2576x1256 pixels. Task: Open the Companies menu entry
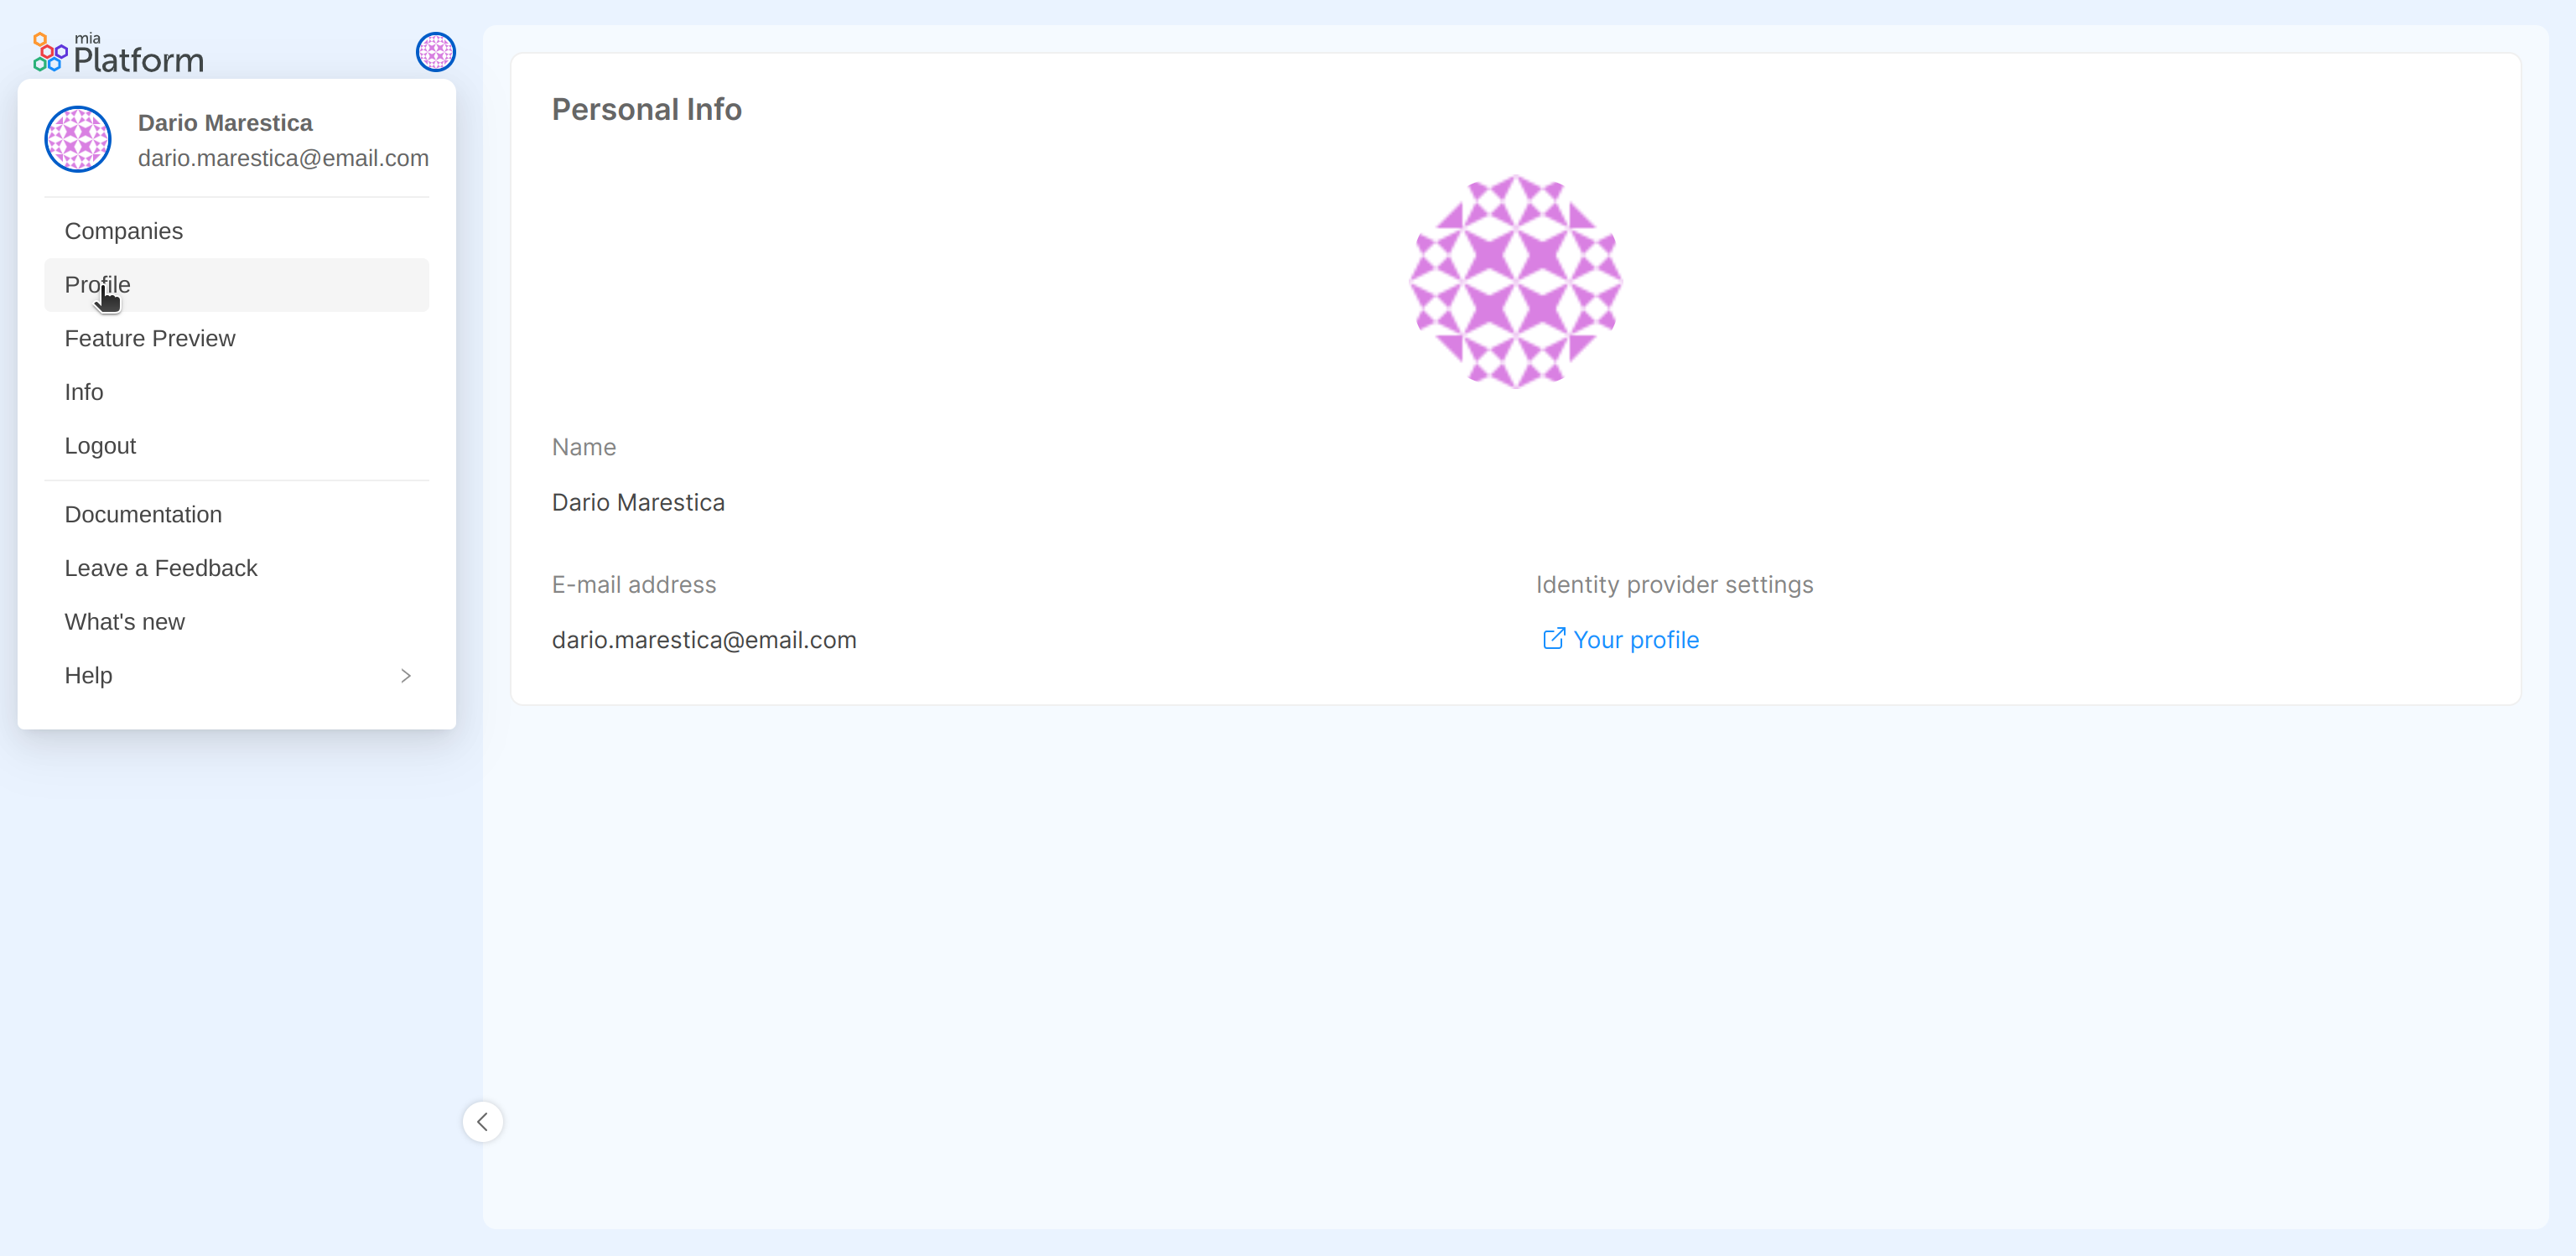click(123, 231)
